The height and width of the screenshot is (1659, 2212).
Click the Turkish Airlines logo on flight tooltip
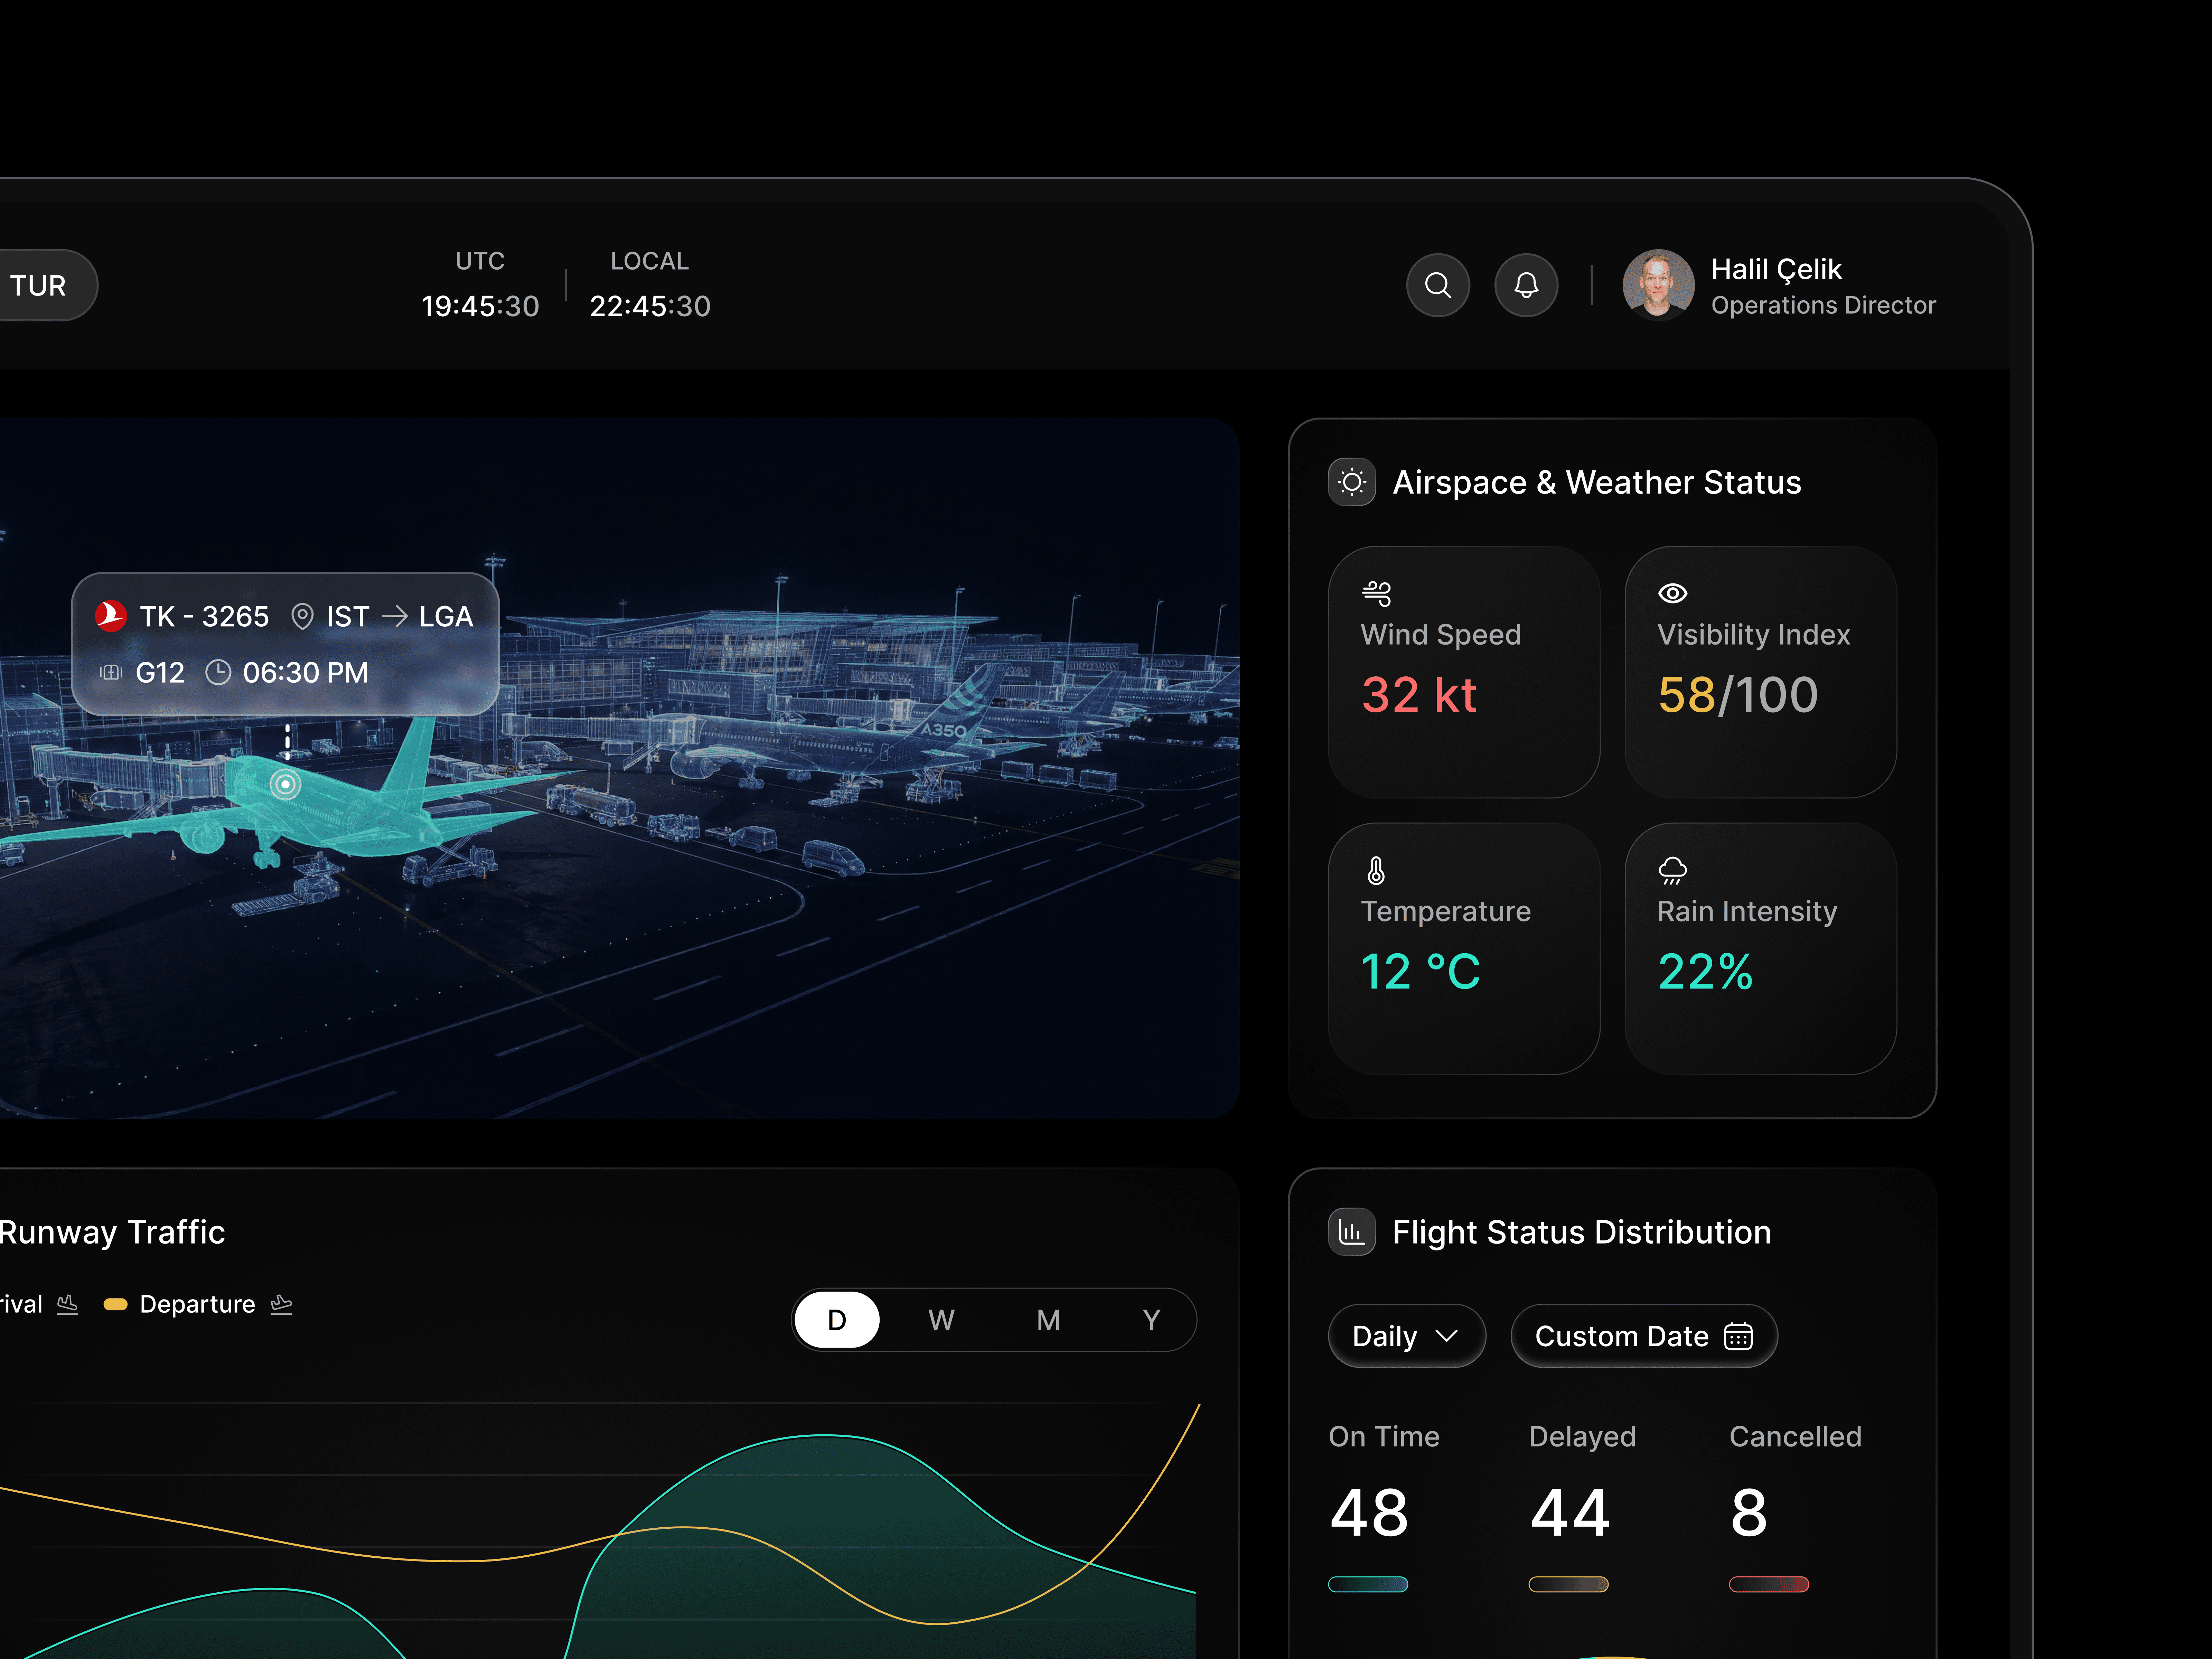tap(111, 616)
